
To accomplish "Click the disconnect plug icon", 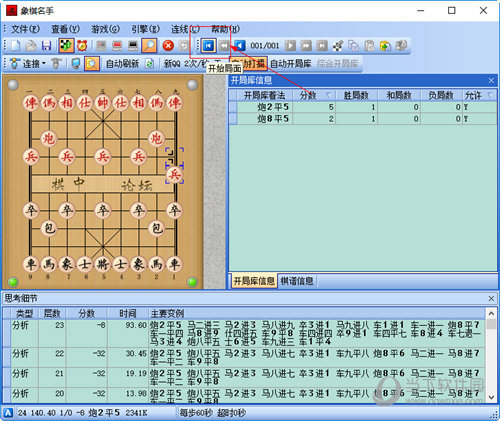I will coord(56,63).
